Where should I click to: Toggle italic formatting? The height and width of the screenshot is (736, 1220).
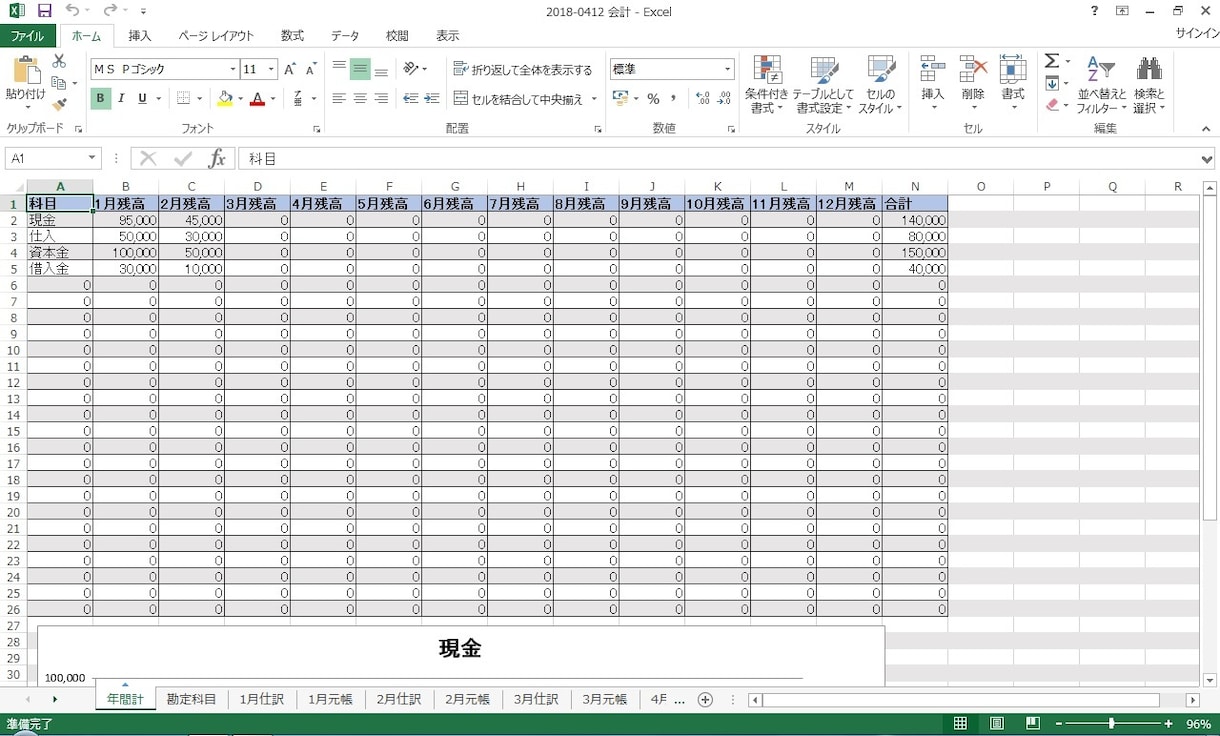pos(121,98)
